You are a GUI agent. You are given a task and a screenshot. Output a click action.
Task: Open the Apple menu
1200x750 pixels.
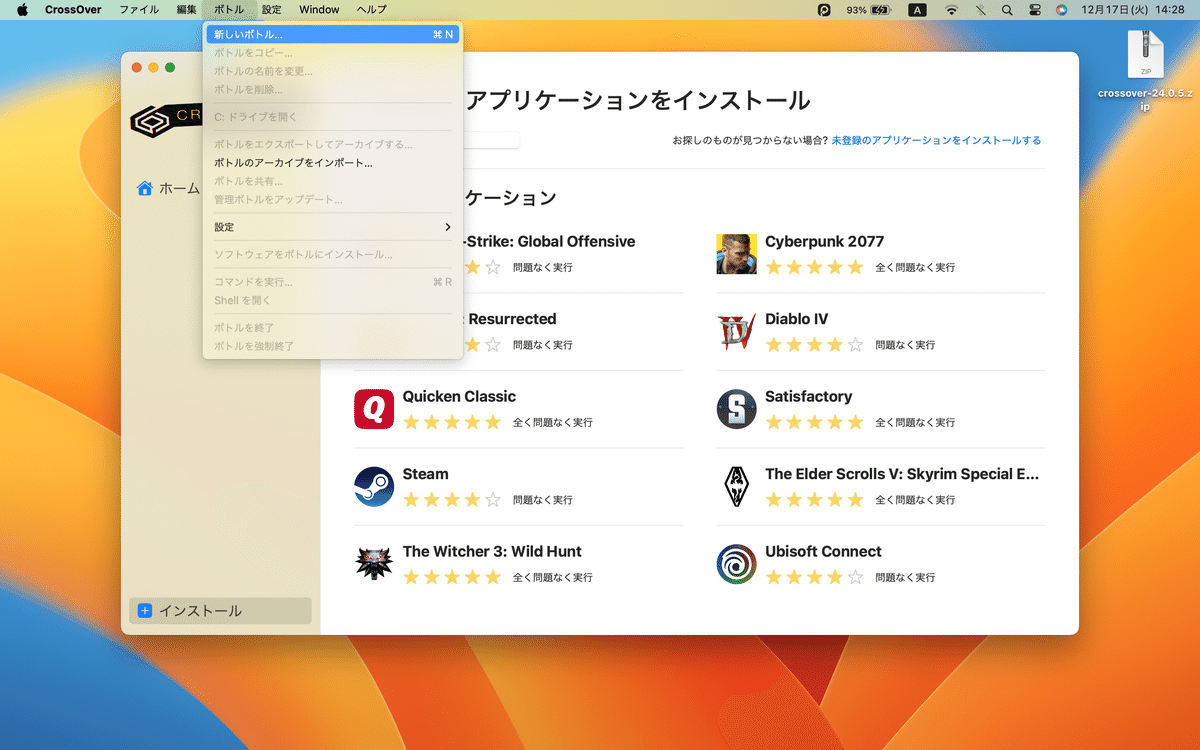click(x=21, y=10)
